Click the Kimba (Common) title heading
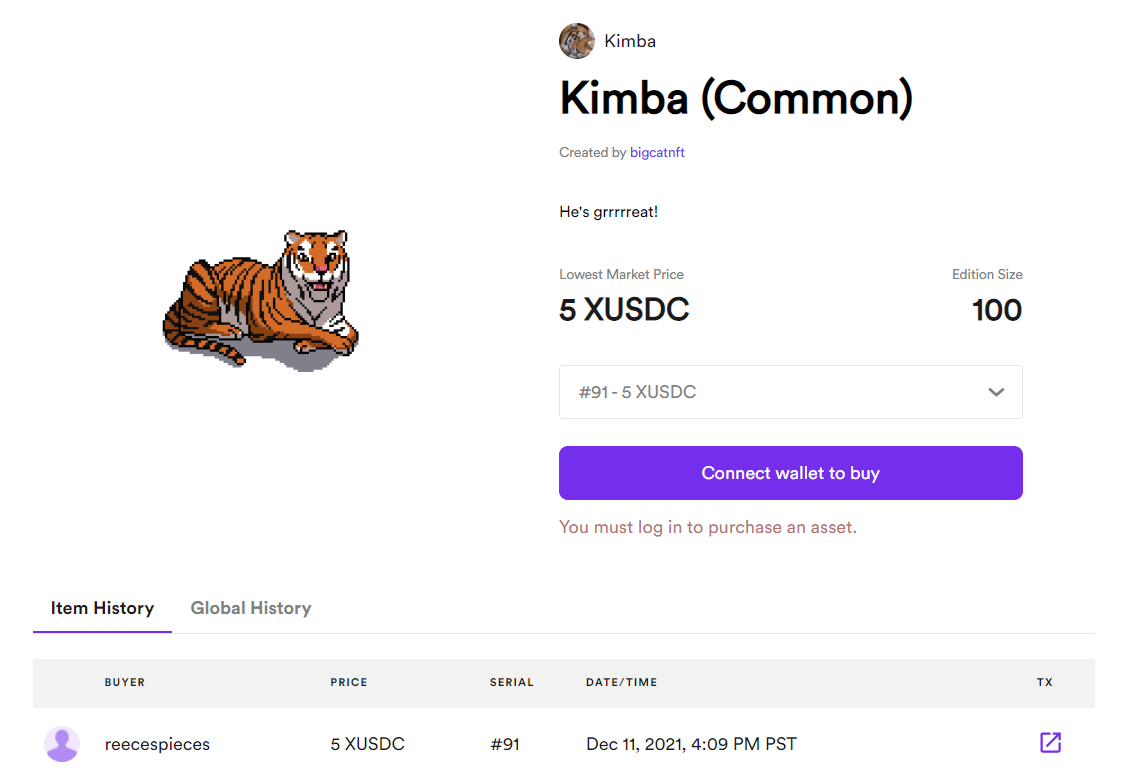The image size is (1122, 772). [736, 98]
